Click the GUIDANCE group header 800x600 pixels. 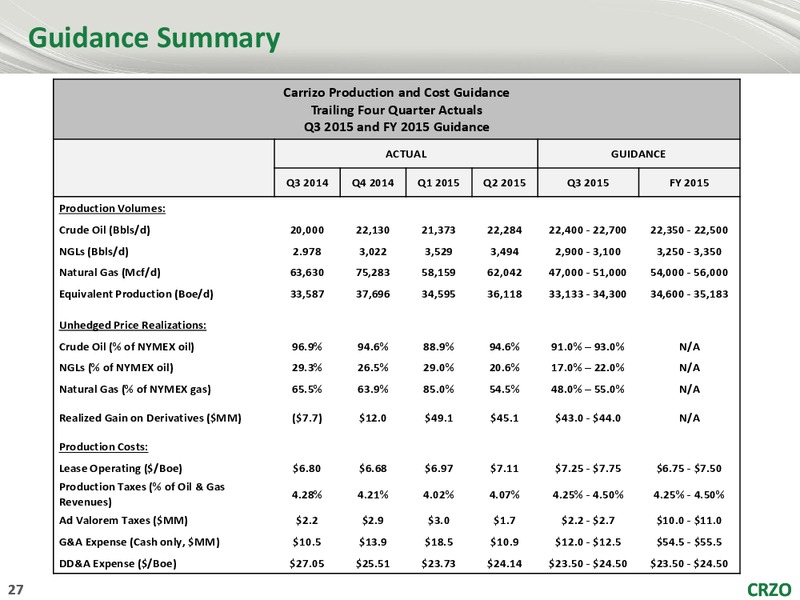[x=638, y=154]
